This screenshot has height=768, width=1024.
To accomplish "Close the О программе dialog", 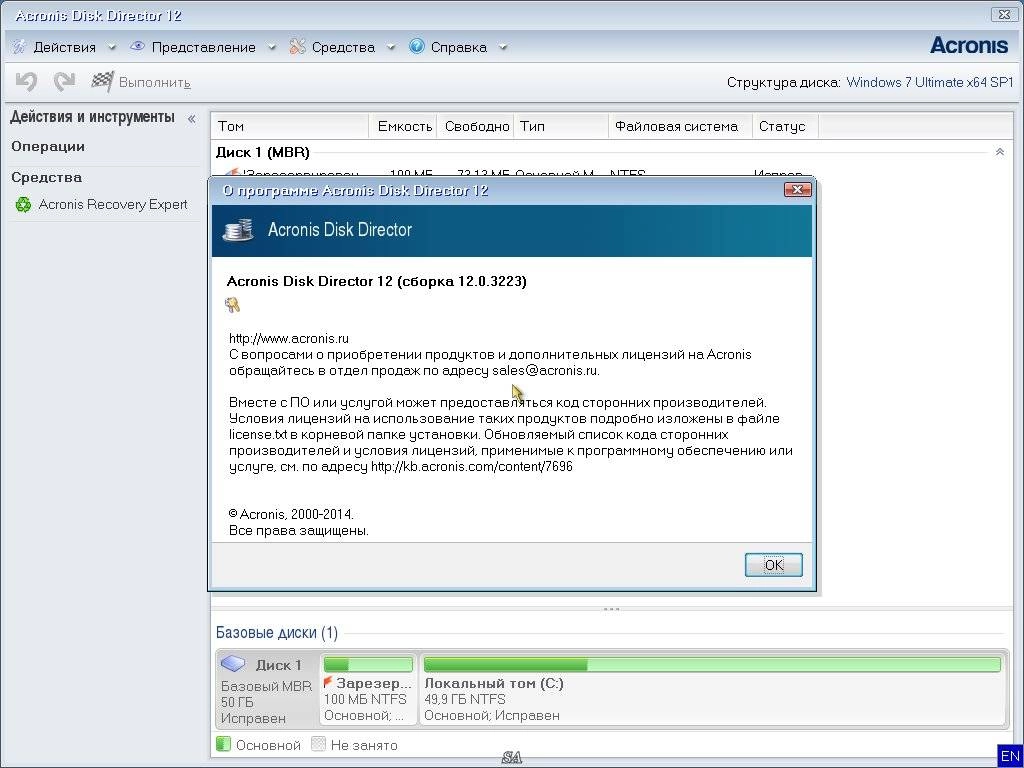I will [x=797, y=190].
